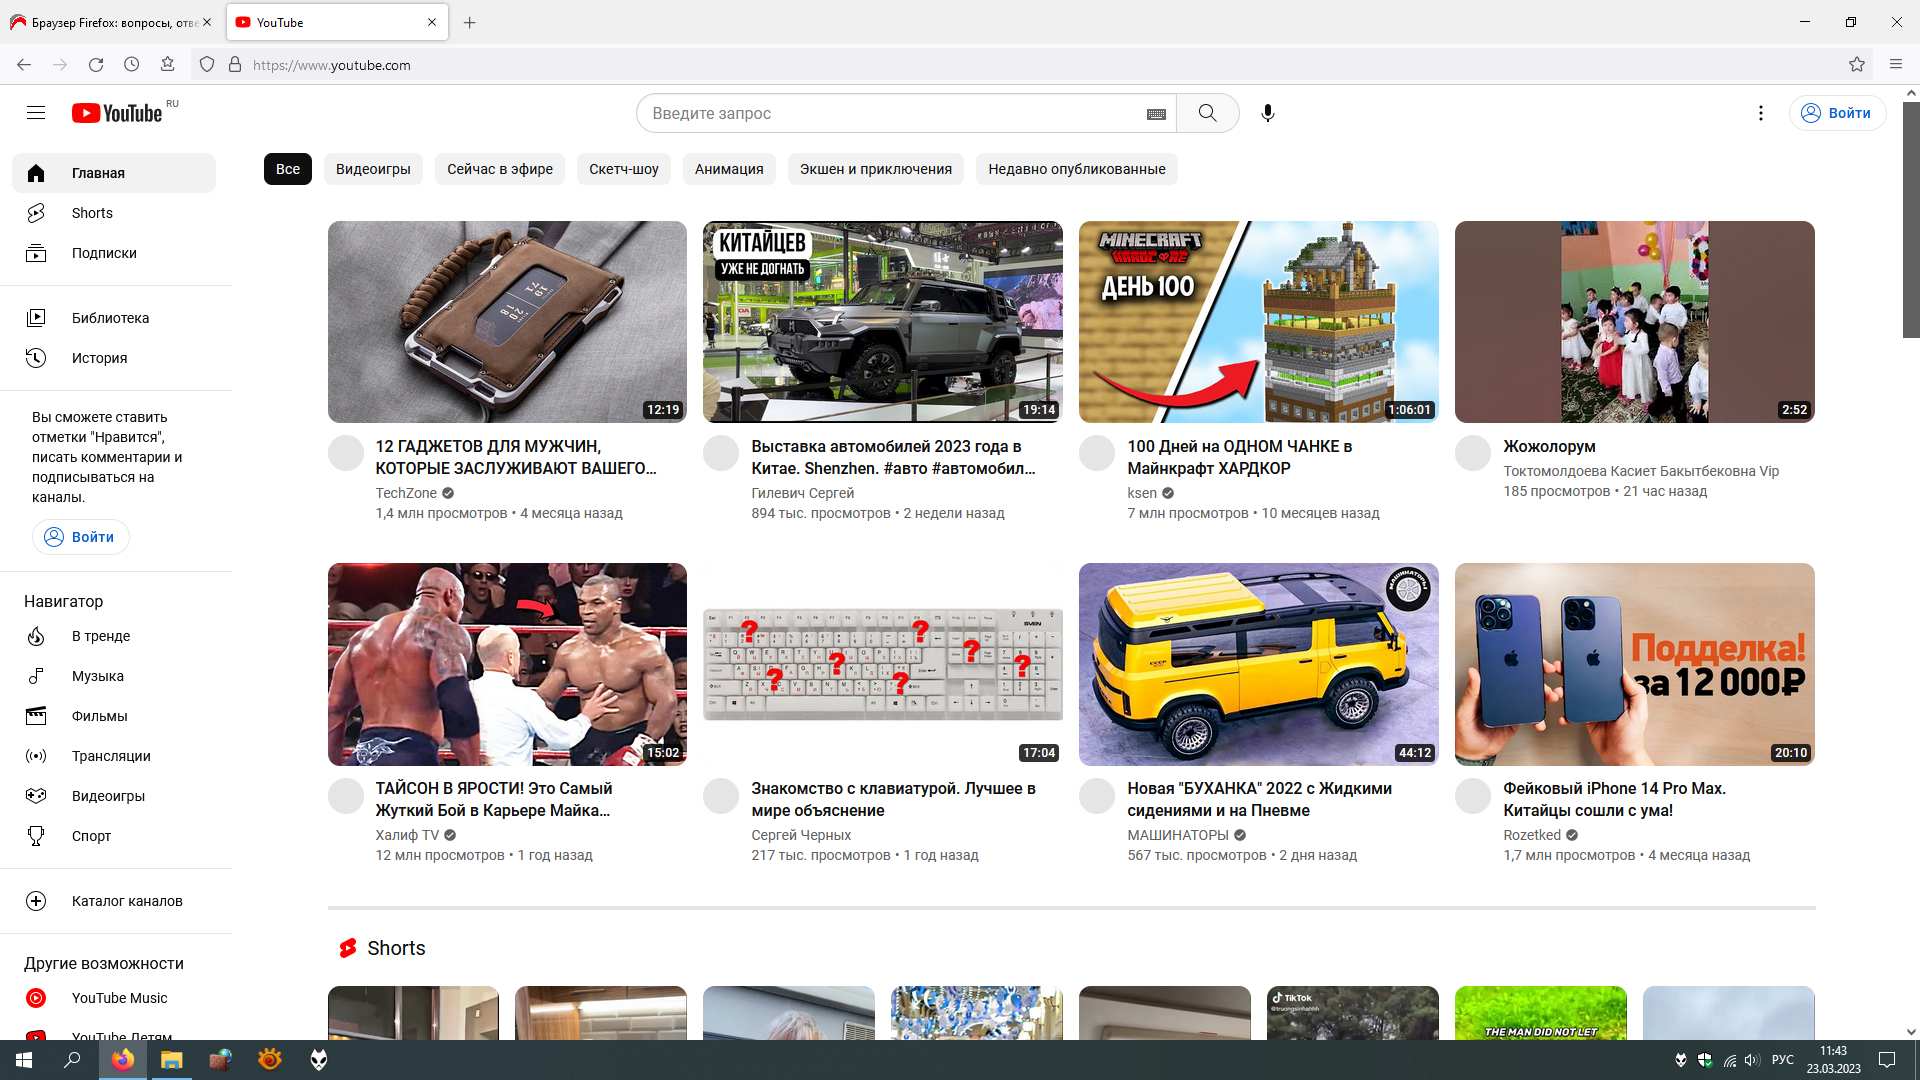Select the Анимация filter chip
The width and height of the screenshot is (1920, 1080).
[x=729, y=169]
